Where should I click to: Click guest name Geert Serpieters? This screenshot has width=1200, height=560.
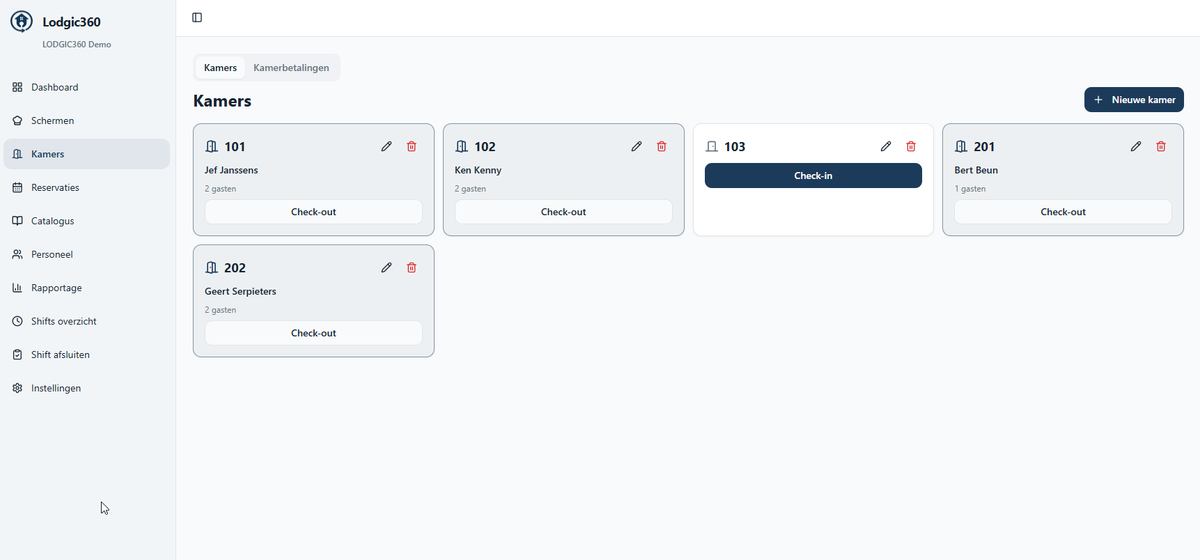click(x=240, y=291)
